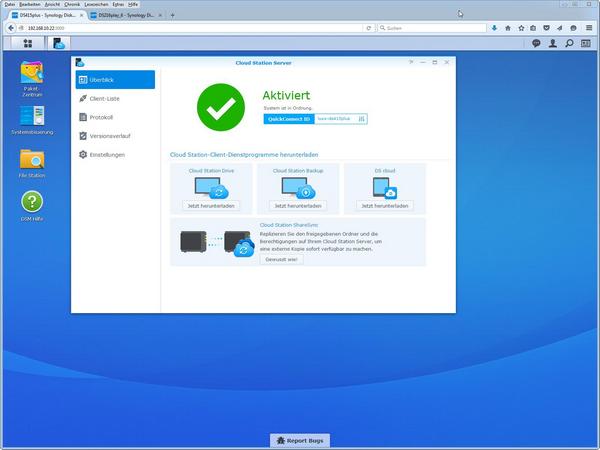The width and height of the screenshot is (600, 450).
Task: Open the Datei menu
Action: tap(10, 4)
